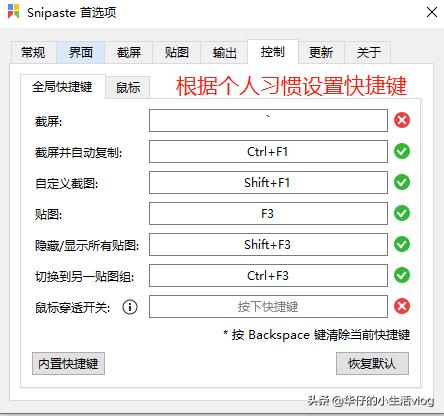Viewport: 444px width, 416px height.
Task: Click the 恢复默认 button
Action: pos(372,363)
